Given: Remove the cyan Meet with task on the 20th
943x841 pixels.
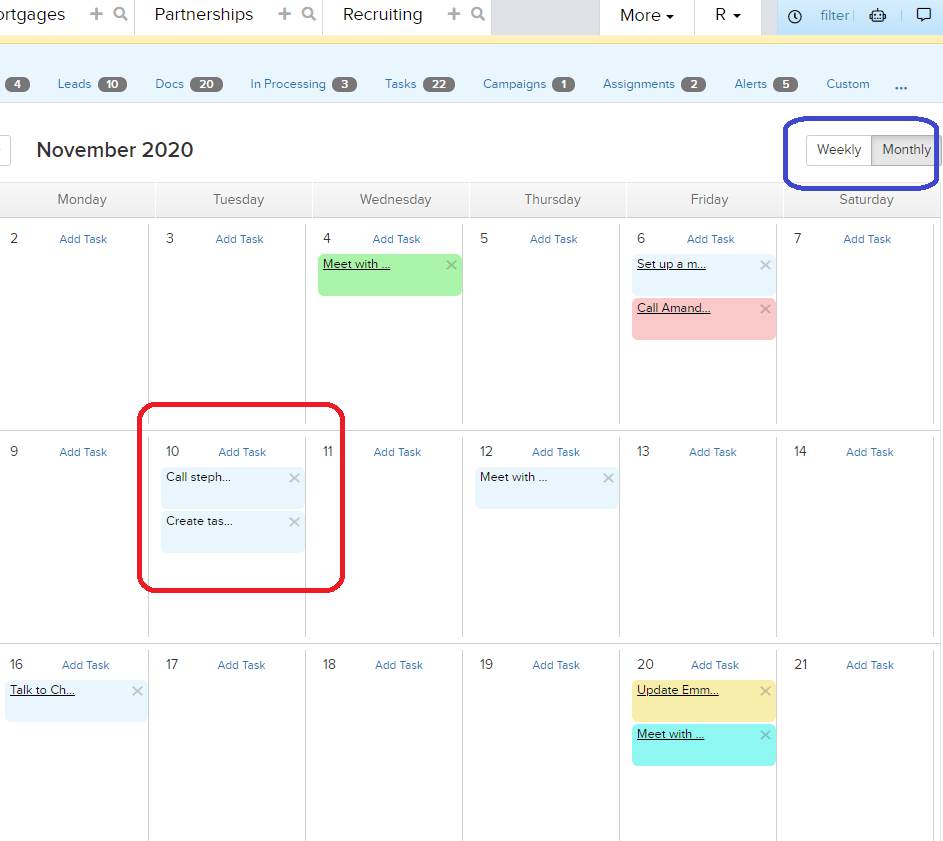Looking at the screenshot, I should pos(766,735).
